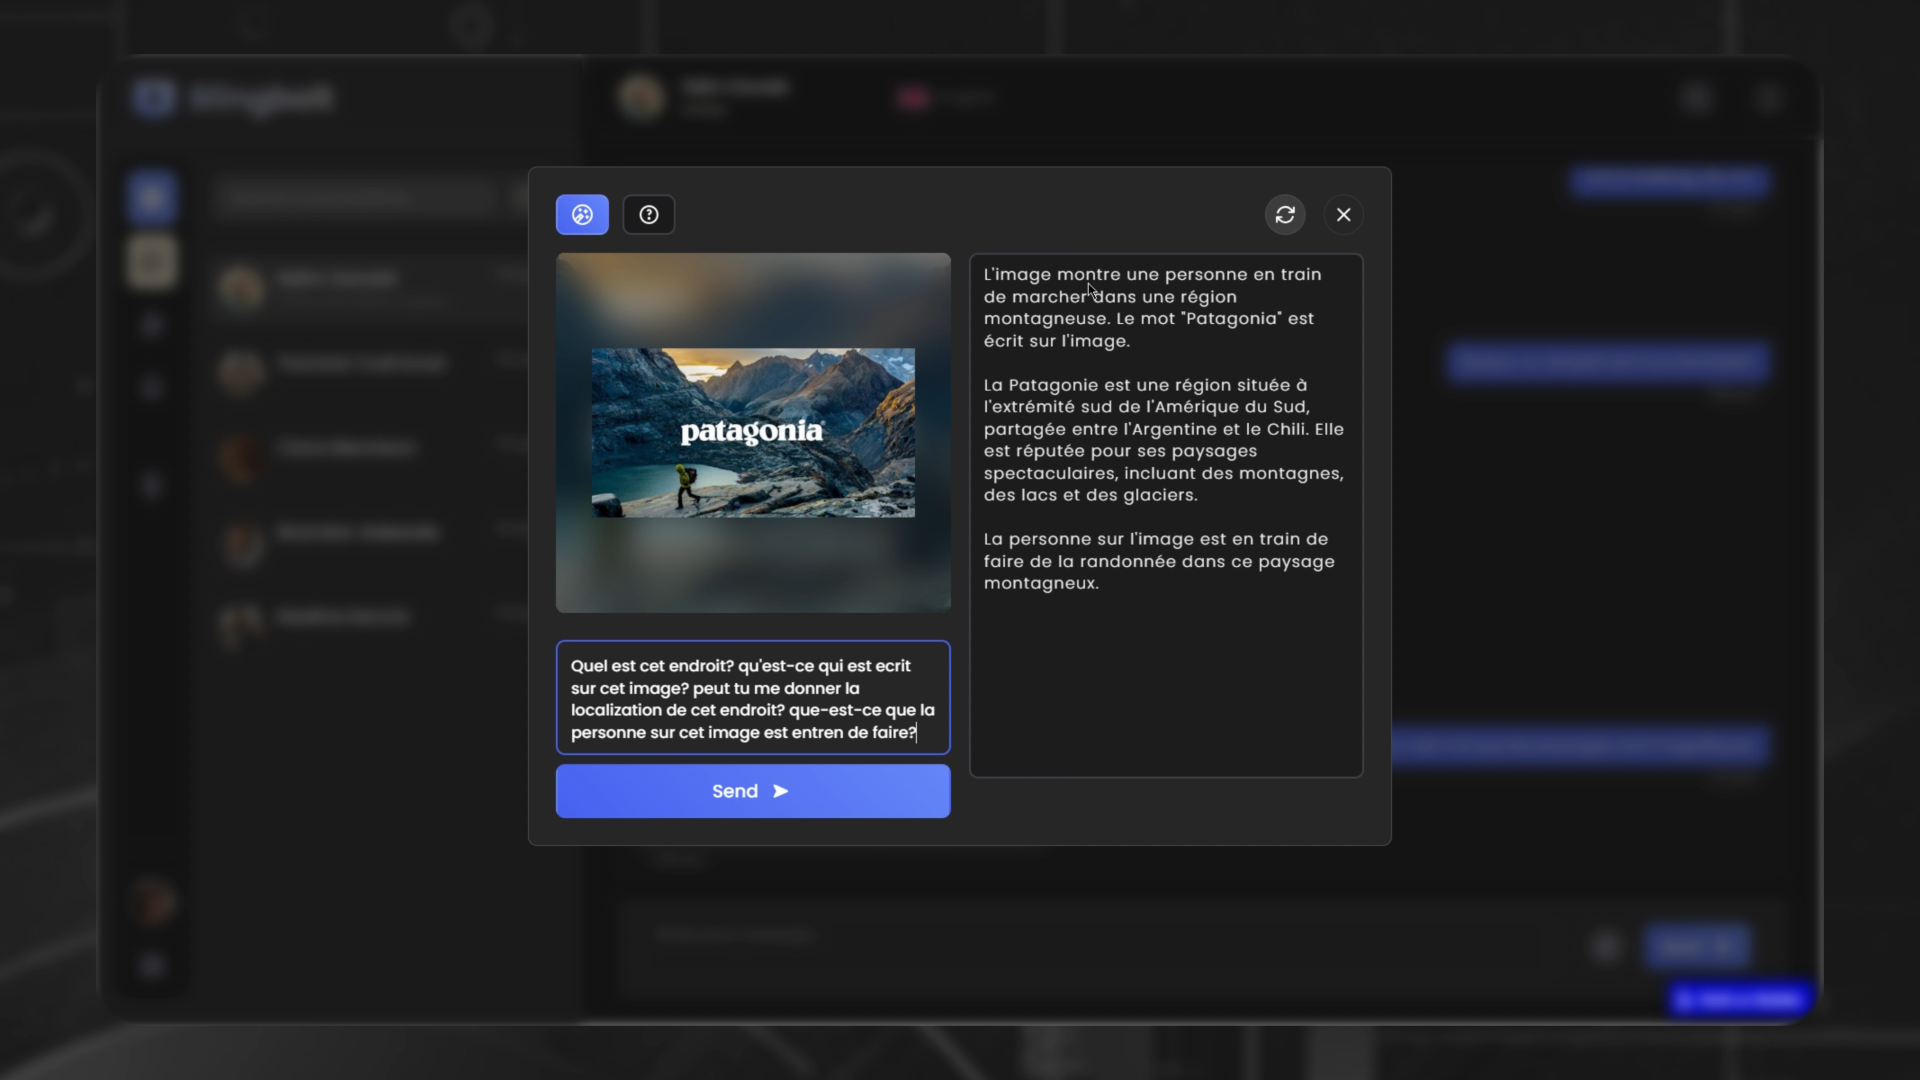Click the blurred blue send button in chat

(x=1697, y=946)
